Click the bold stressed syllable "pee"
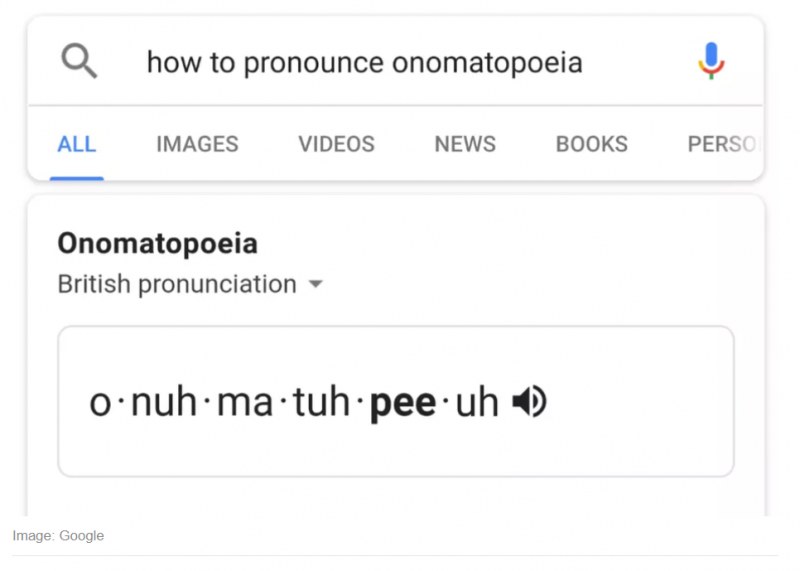 click(x=403, y=403)
